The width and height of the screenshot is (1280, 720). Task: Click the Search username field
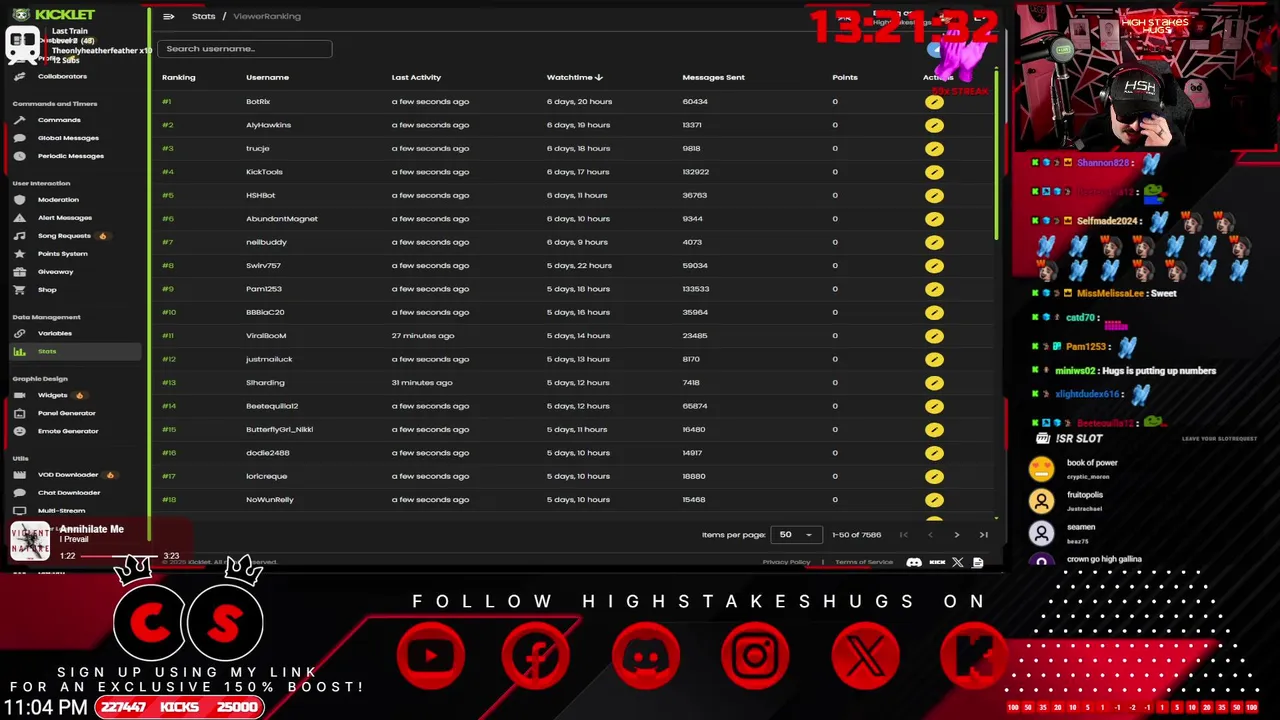244,48
